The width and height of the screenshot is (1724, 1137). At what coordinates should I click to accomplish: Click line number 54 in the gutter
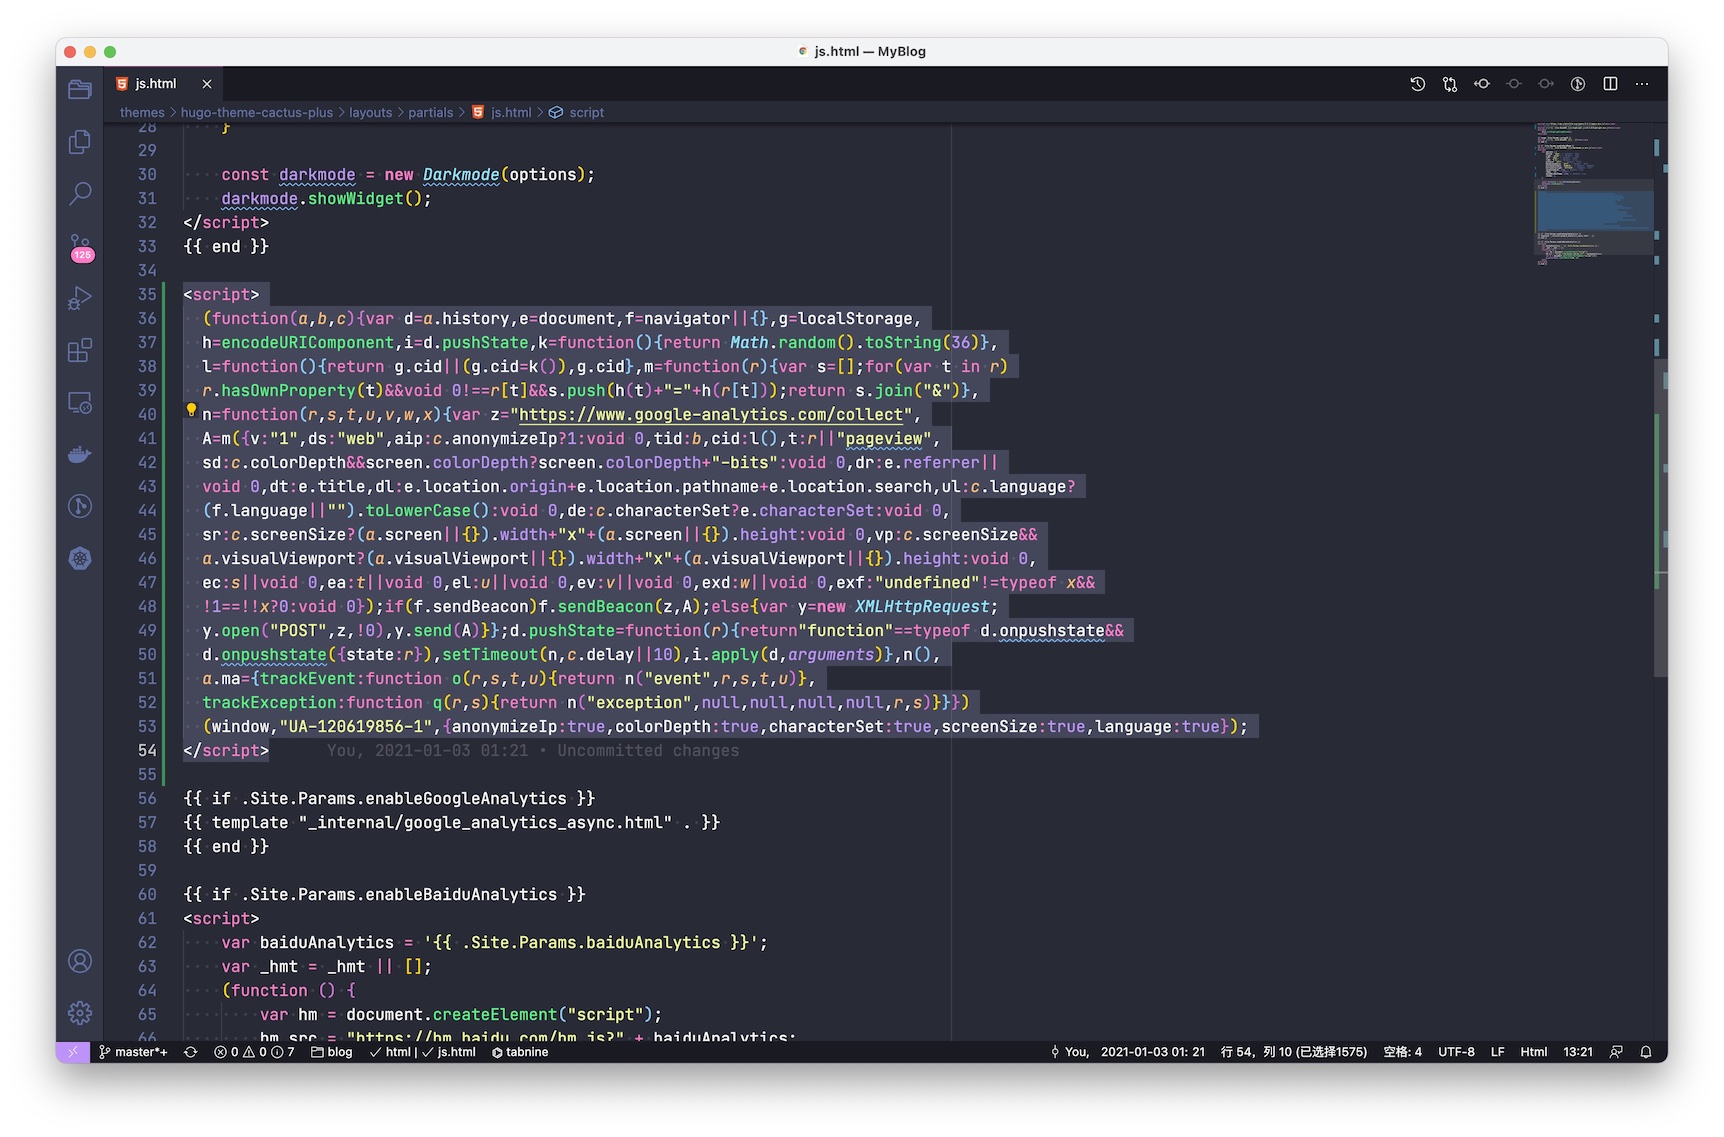click(x=147, y=751)
